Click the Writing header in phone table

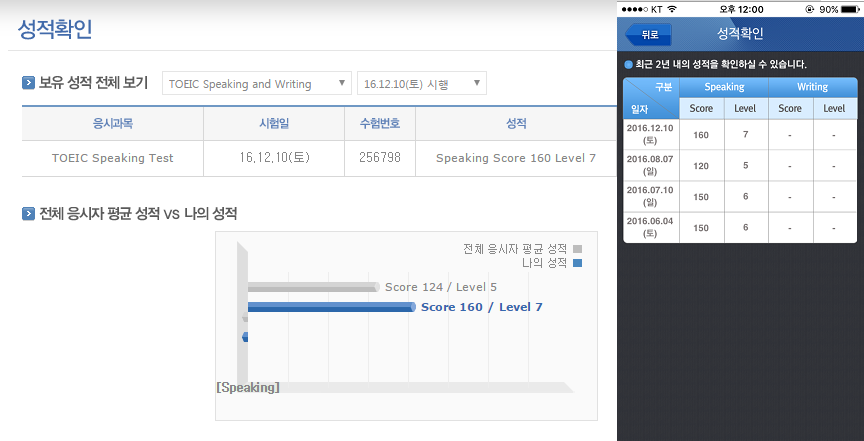coord(813,87)
